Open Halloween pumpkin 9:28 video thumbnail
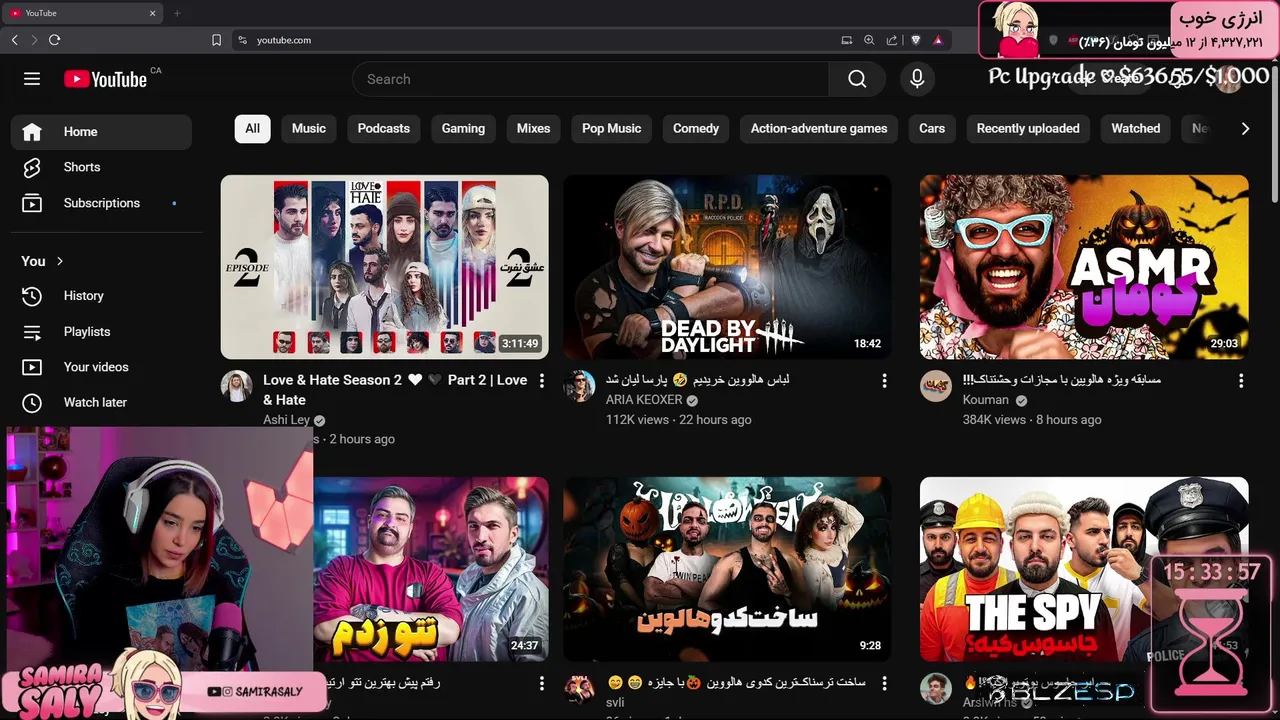 (x=727, y=569)
